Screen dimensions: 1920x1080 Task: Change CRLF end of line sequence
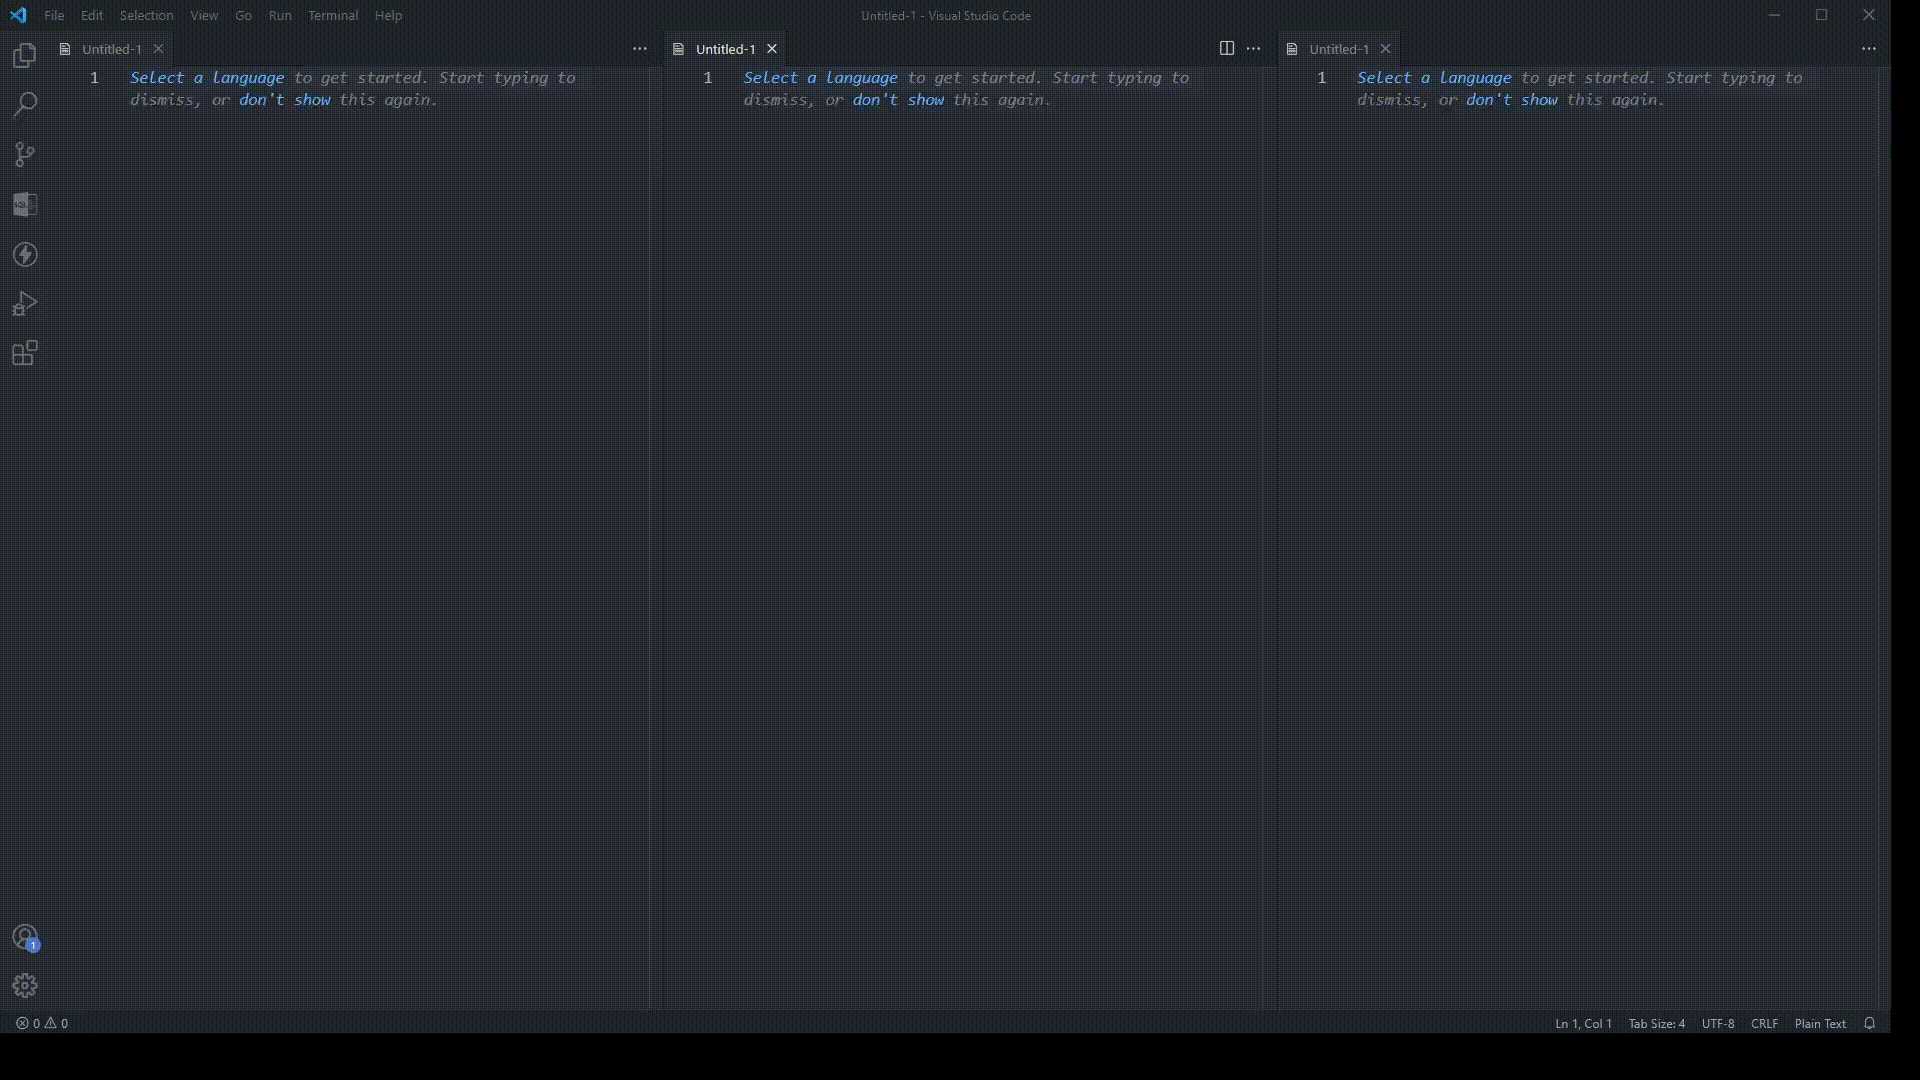(x=1765, y=1023)
